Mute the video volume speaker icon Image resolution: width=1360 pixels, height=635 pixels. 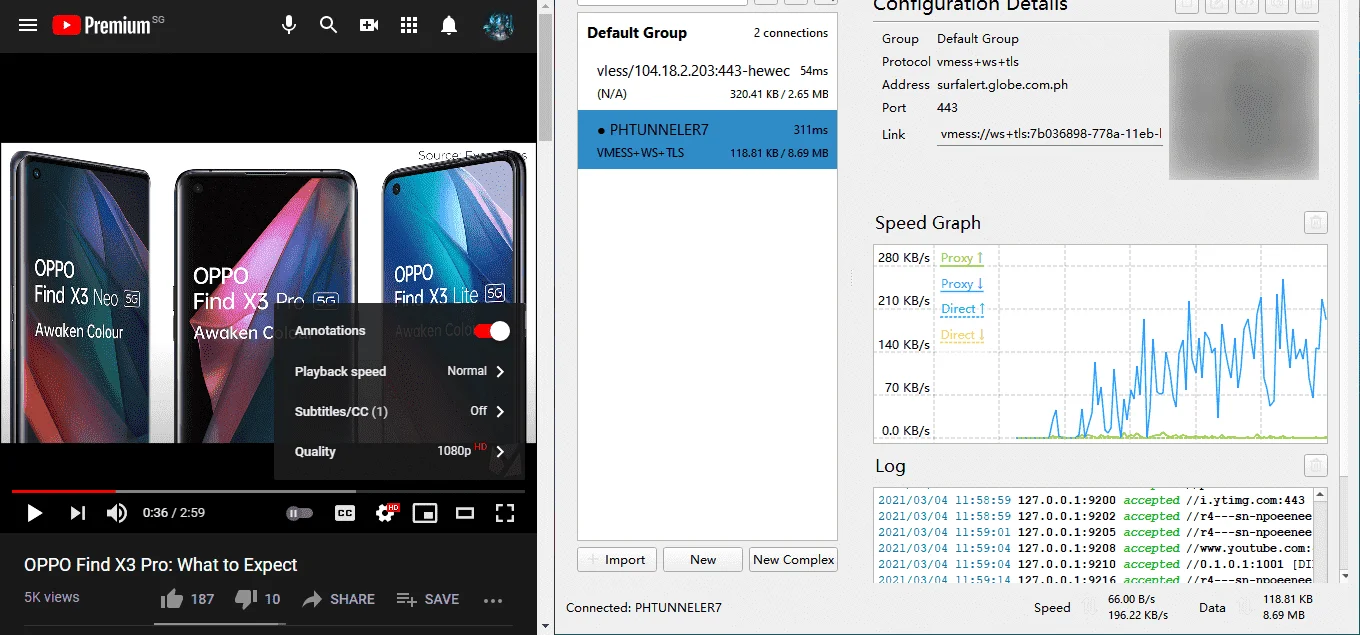click(117, 513)
